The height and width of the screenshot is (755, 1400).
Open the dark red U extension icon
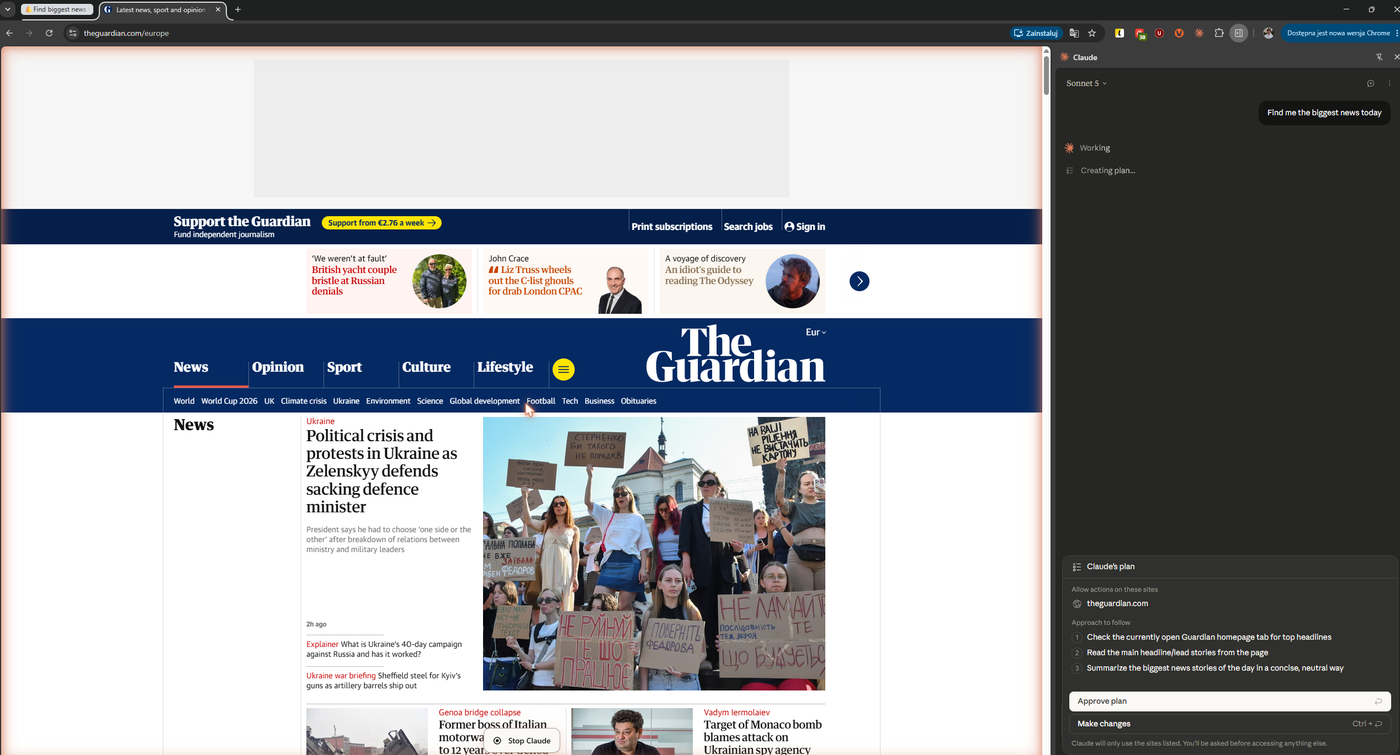(x=1159, y=33)
